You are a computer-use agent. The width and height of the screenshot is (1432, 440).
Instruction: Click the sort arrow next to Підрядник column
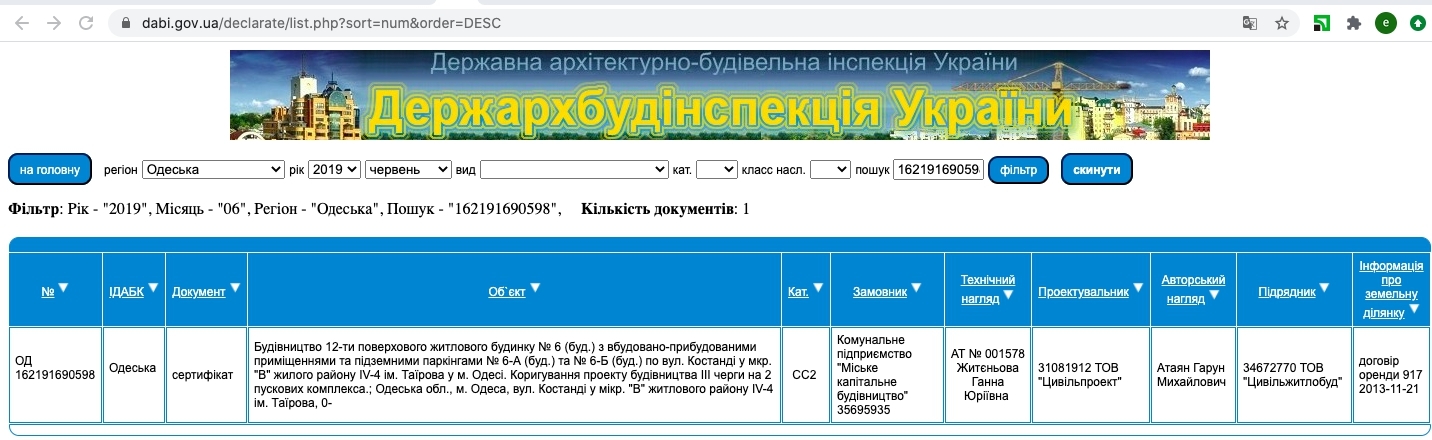click(1324, 288)
